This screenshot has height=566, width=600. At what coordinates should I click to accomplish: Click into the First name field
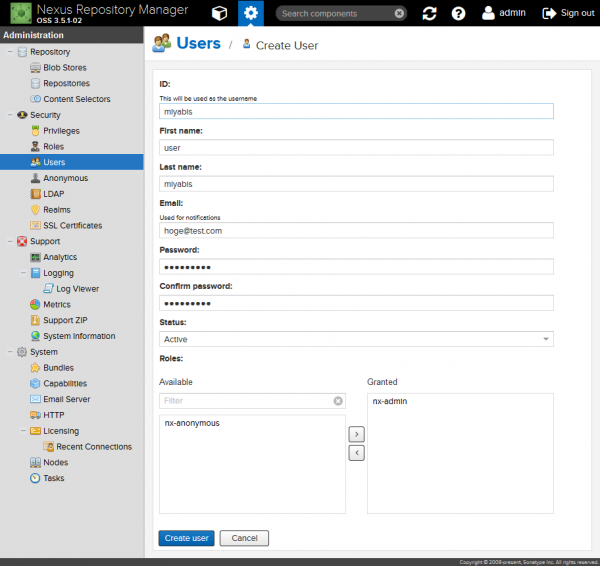tap(356, 148)
